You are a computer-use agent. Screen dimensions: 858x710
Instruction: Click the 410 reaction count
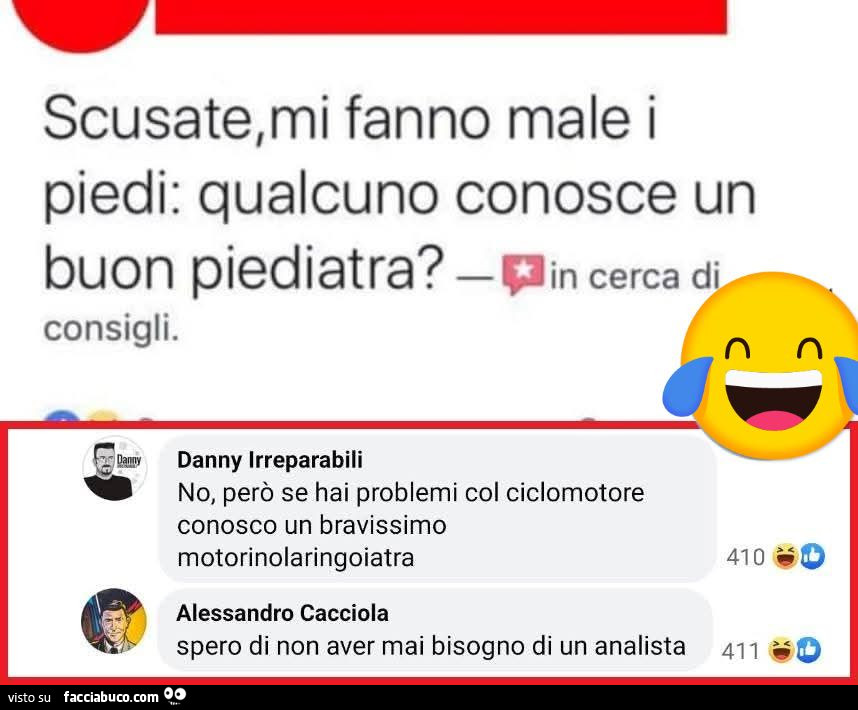pos(745,557)
